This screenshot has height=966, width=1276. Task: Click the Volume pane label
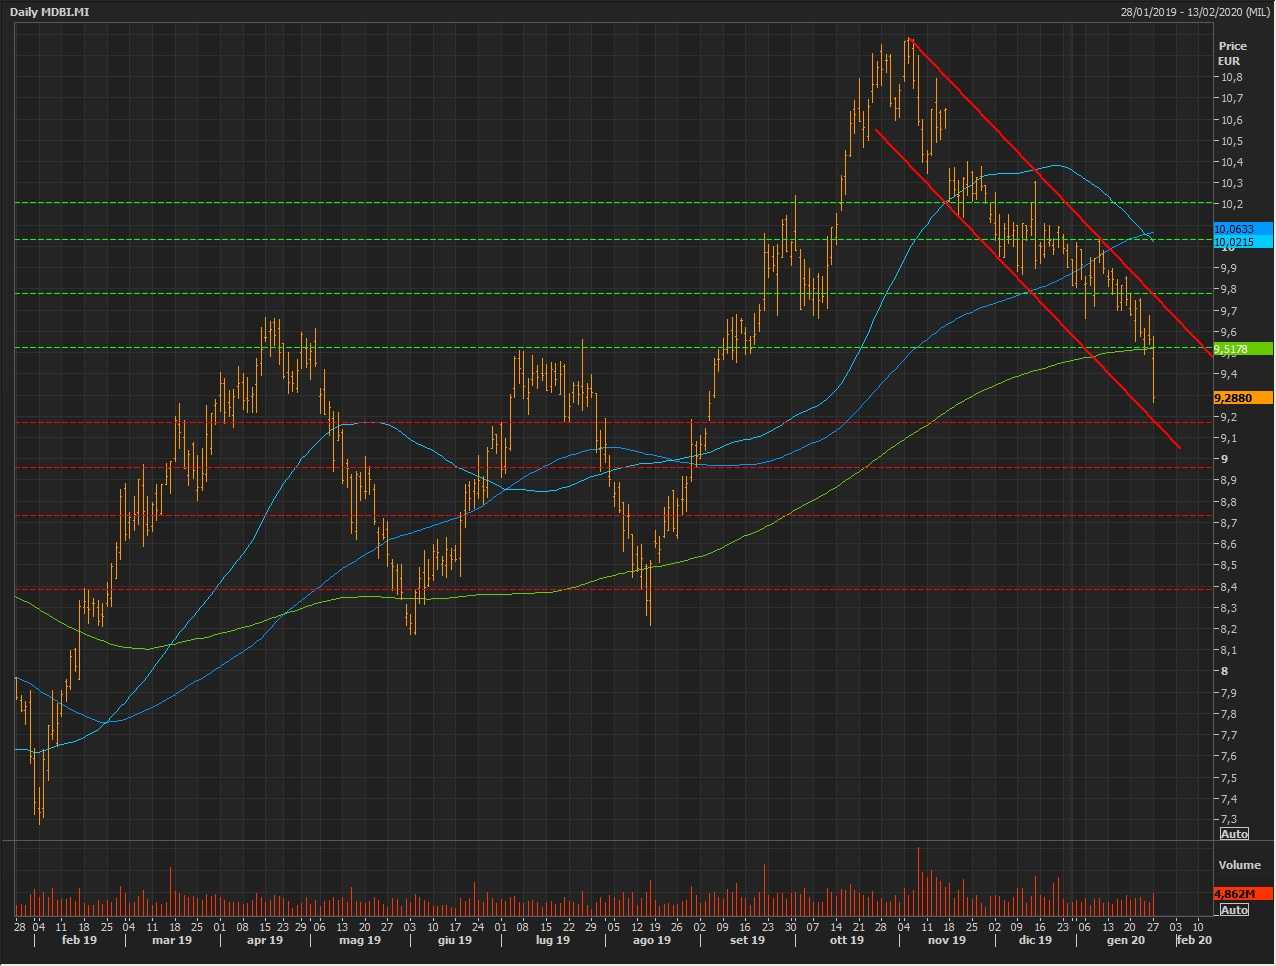[x=1239, y=865]
